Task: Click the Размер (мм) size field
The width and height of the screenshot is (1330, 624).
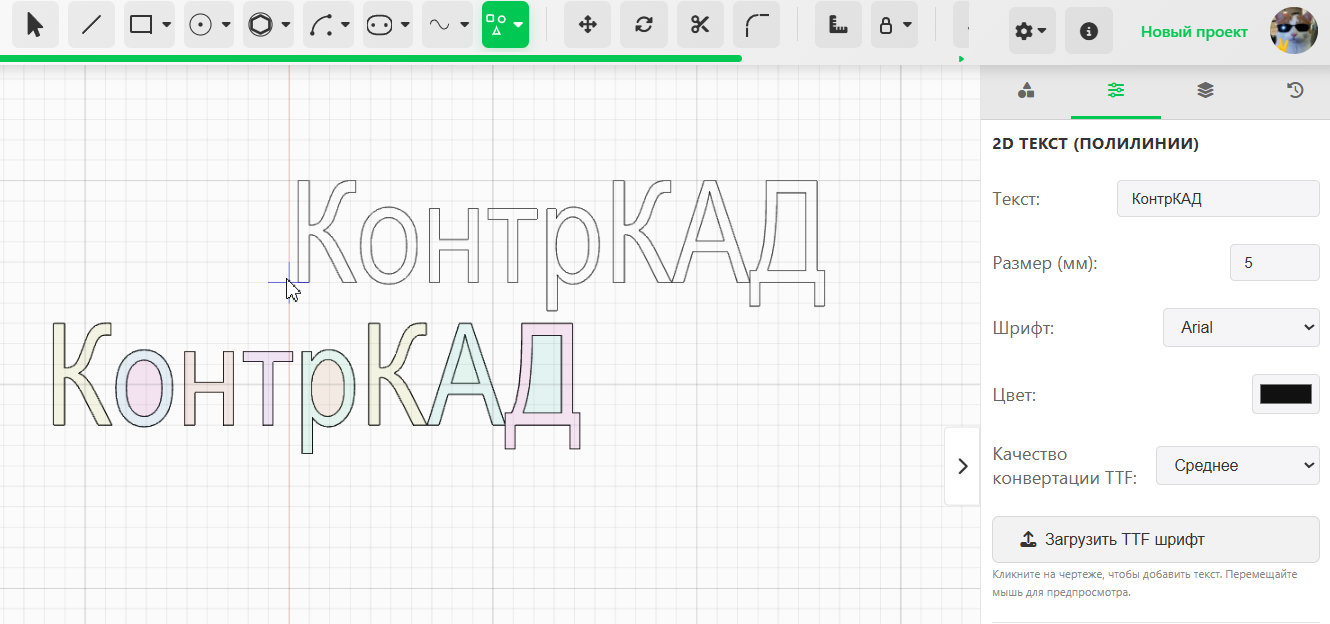Action: coord(1274,263)
